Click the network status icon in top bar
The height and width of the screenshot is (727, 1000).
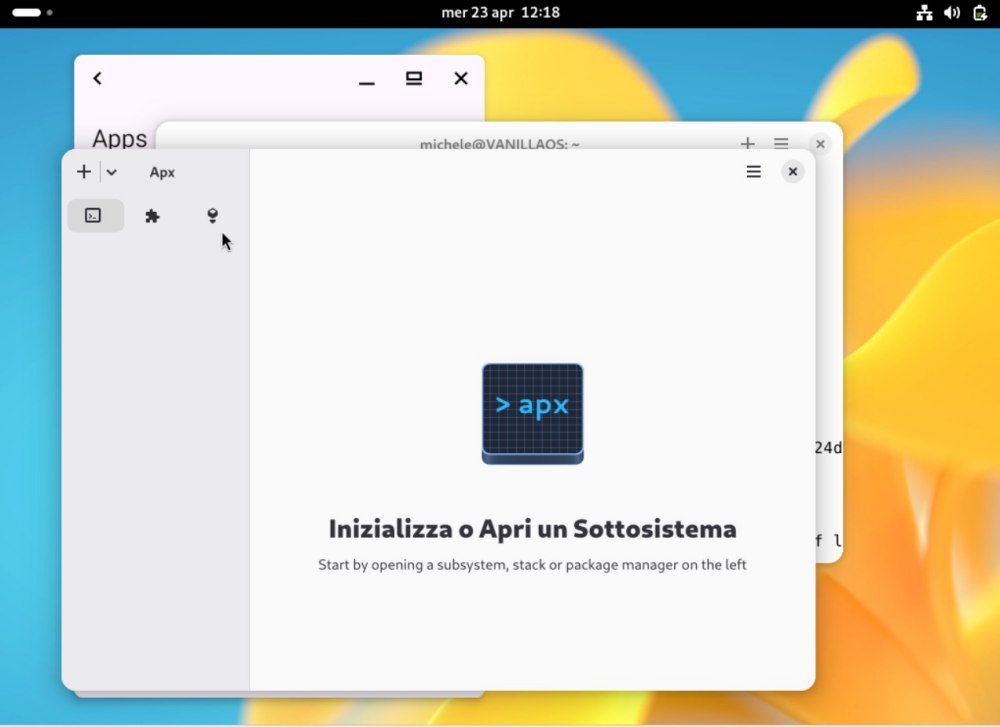(x=924, y=12)
